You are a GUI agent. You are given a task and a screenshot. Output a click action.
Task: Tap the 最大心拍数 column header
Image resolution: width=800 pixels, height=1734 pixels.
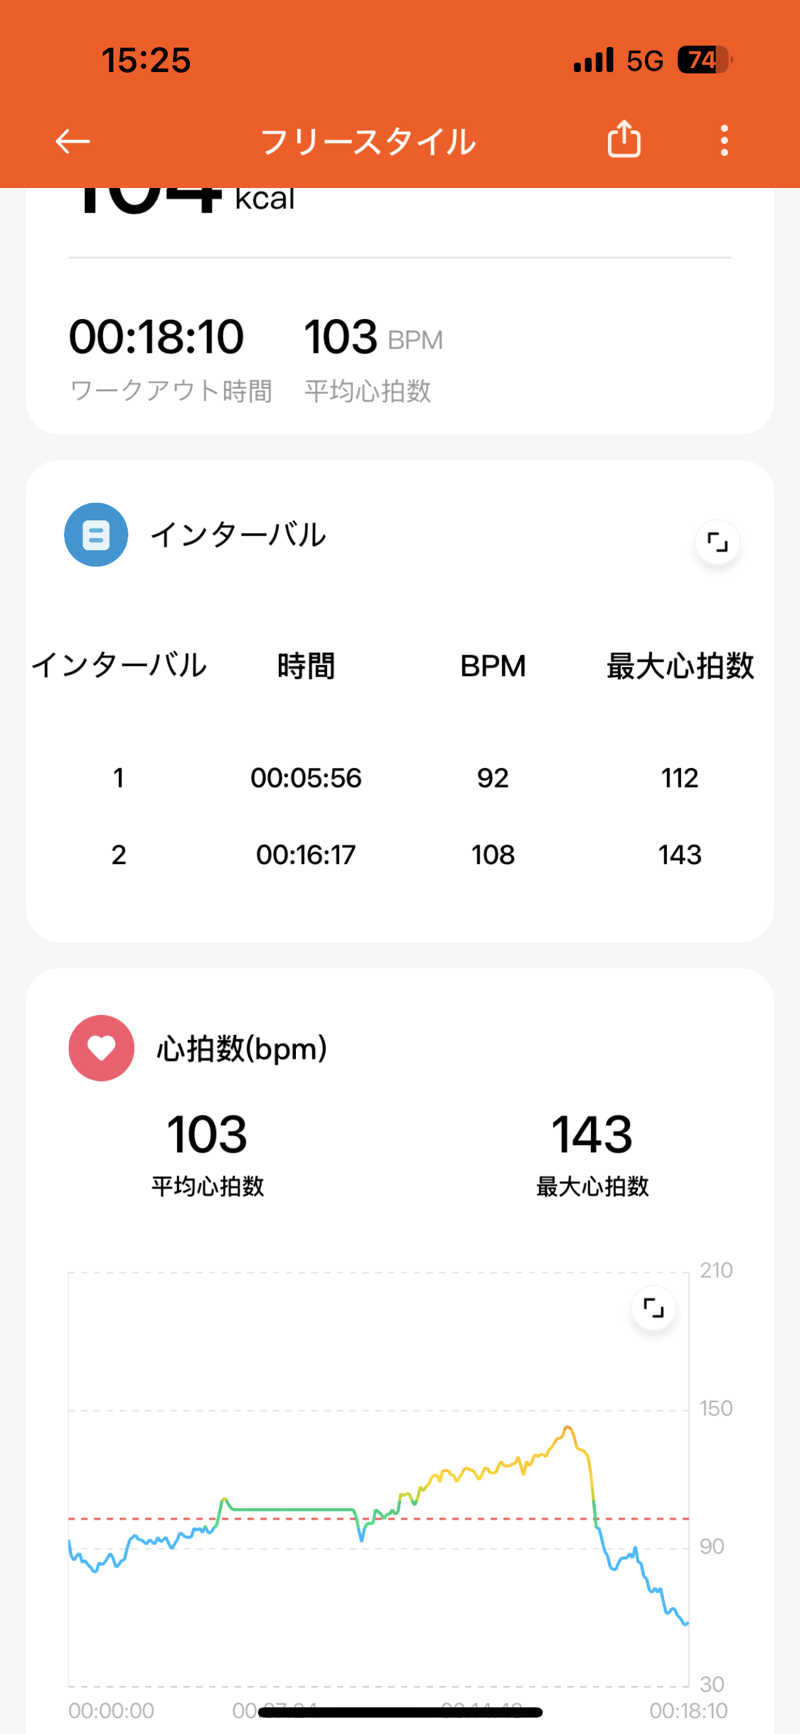pos(680,666)
